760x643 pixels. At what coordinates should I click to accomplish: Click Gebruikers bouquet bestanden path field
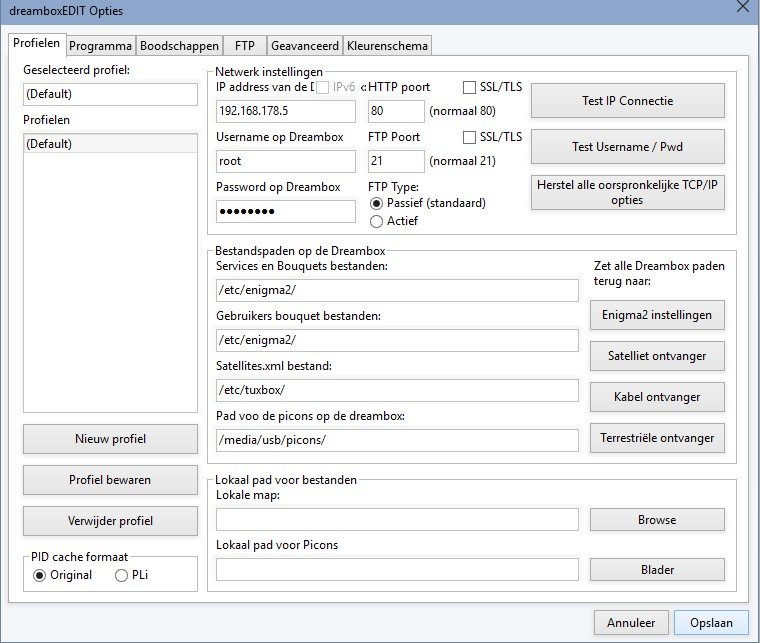[x=397, y=340]
